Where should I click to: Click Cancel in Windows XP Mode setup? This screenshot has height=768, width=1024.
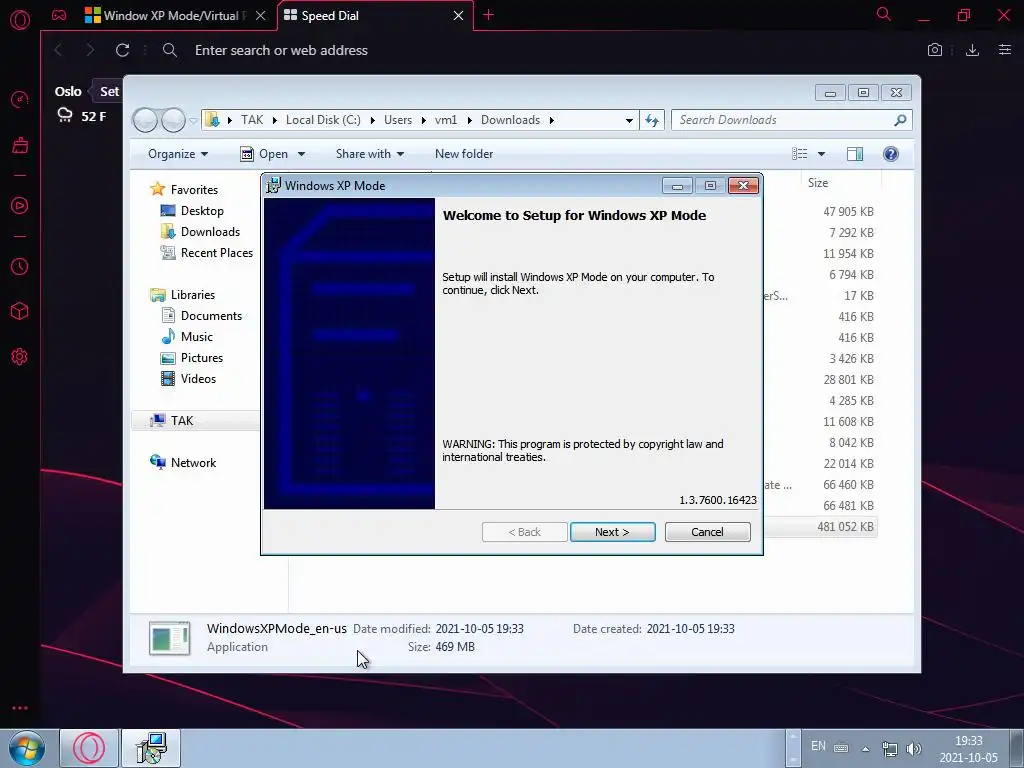(707, 532)
